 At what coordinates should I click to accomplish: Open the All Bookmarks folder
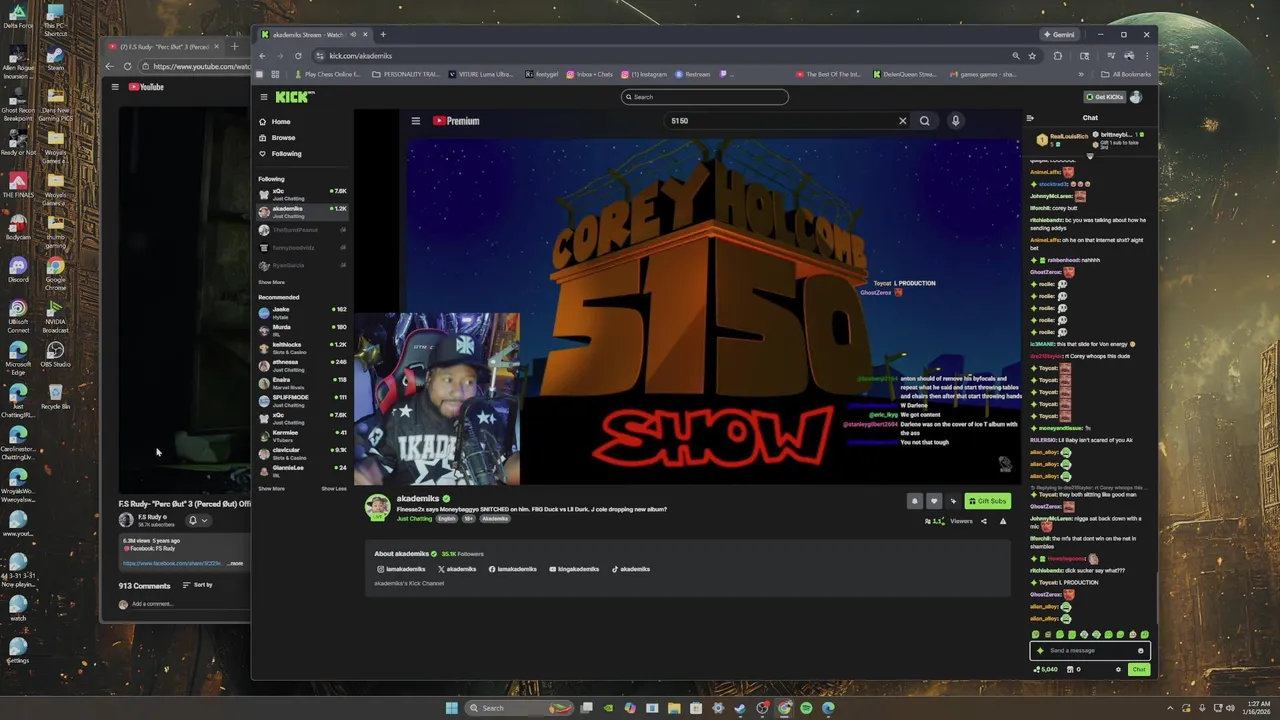pyautogui.click(x=1125, y=74)
